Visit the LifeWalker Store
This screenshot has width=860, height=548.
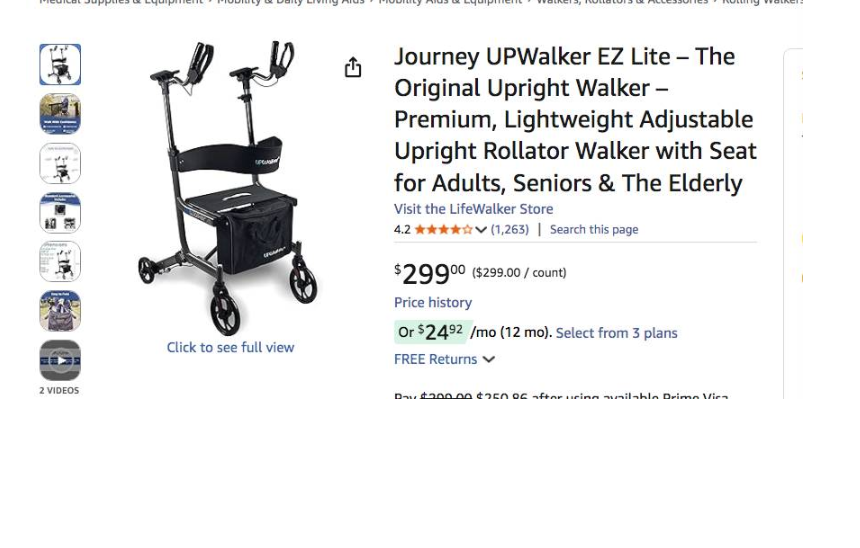pyautogui.click(x=473, y=209)
